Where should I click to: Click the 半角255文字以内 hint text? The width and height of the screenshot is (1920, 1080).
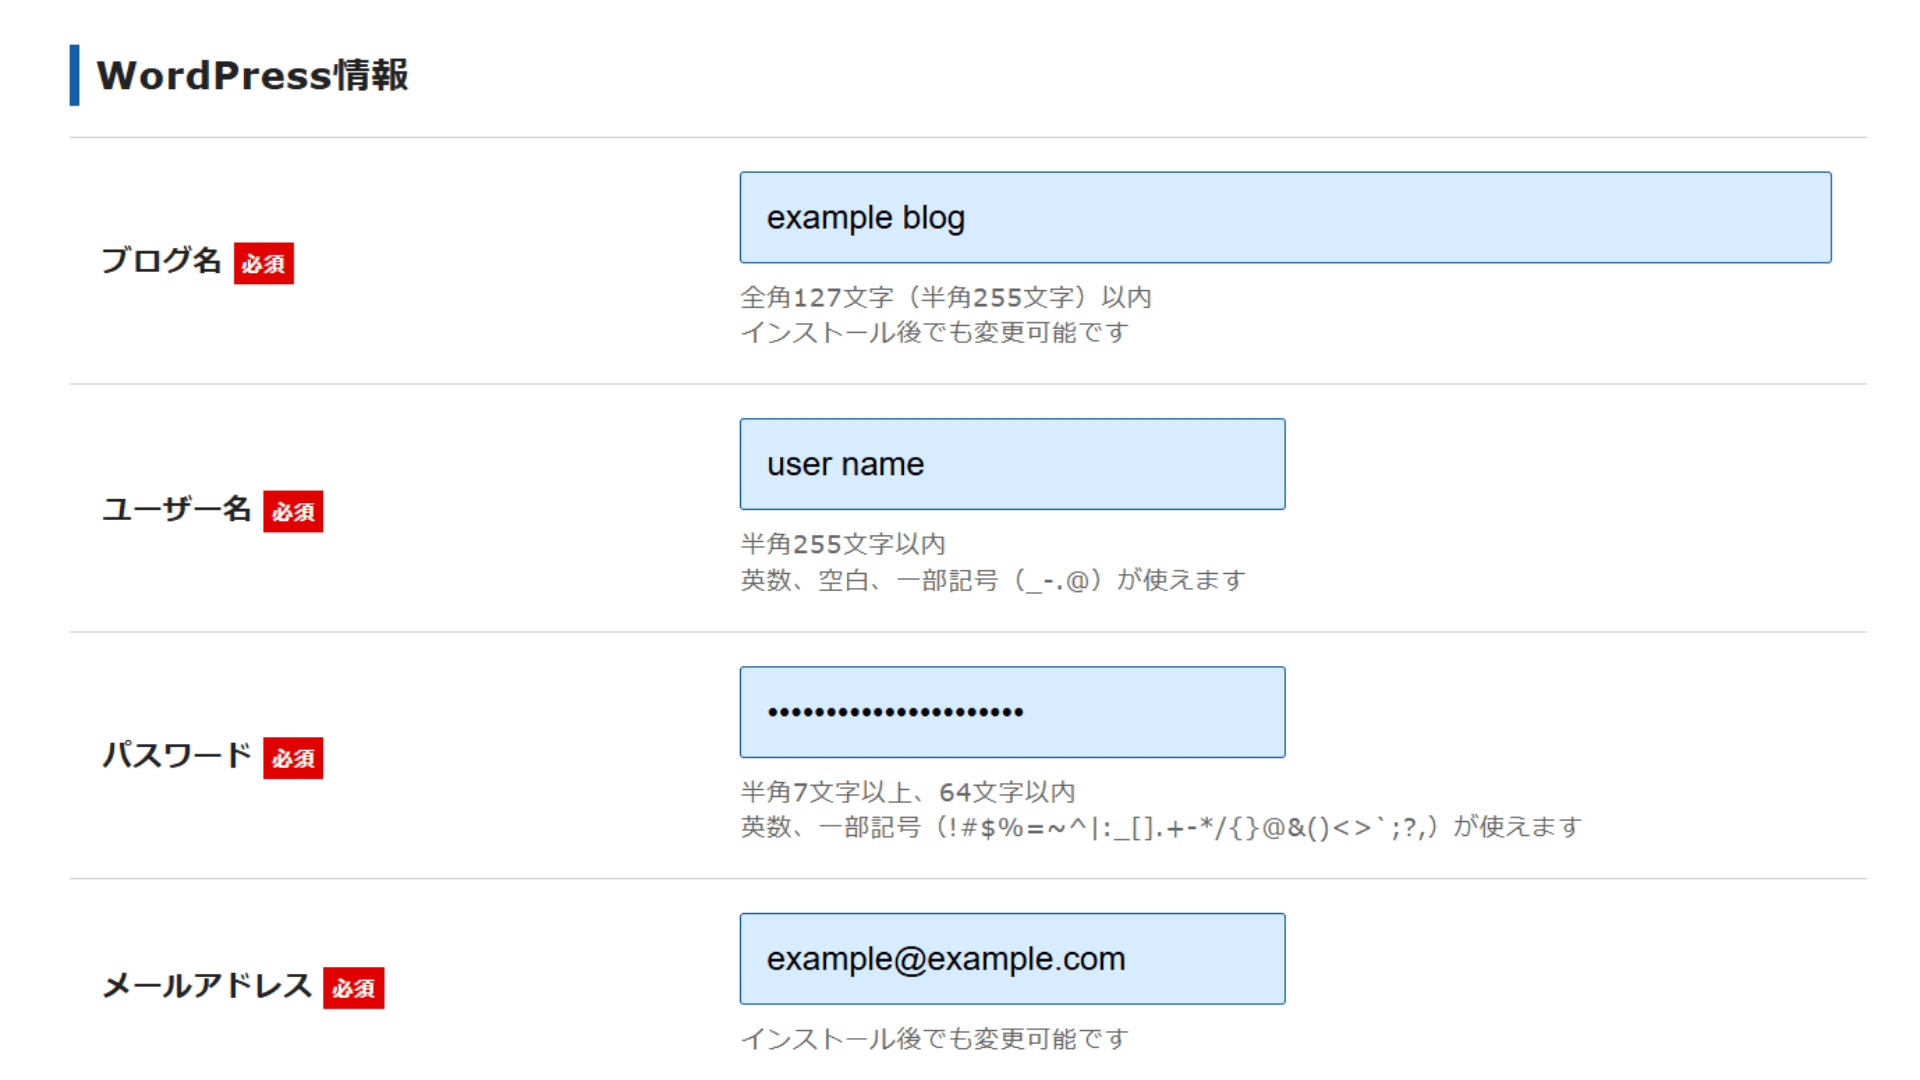point(843,544)
